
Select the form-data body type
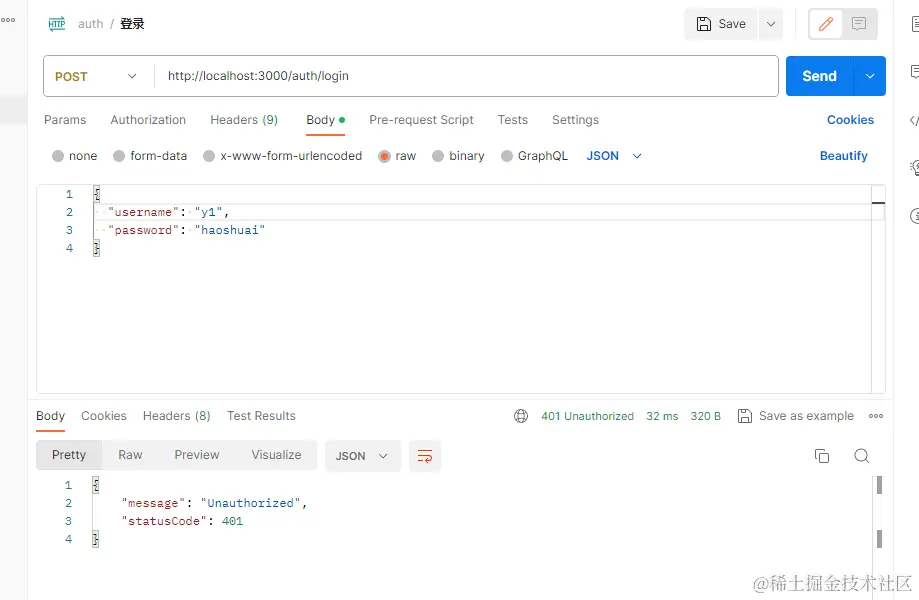tap(119, 156)
